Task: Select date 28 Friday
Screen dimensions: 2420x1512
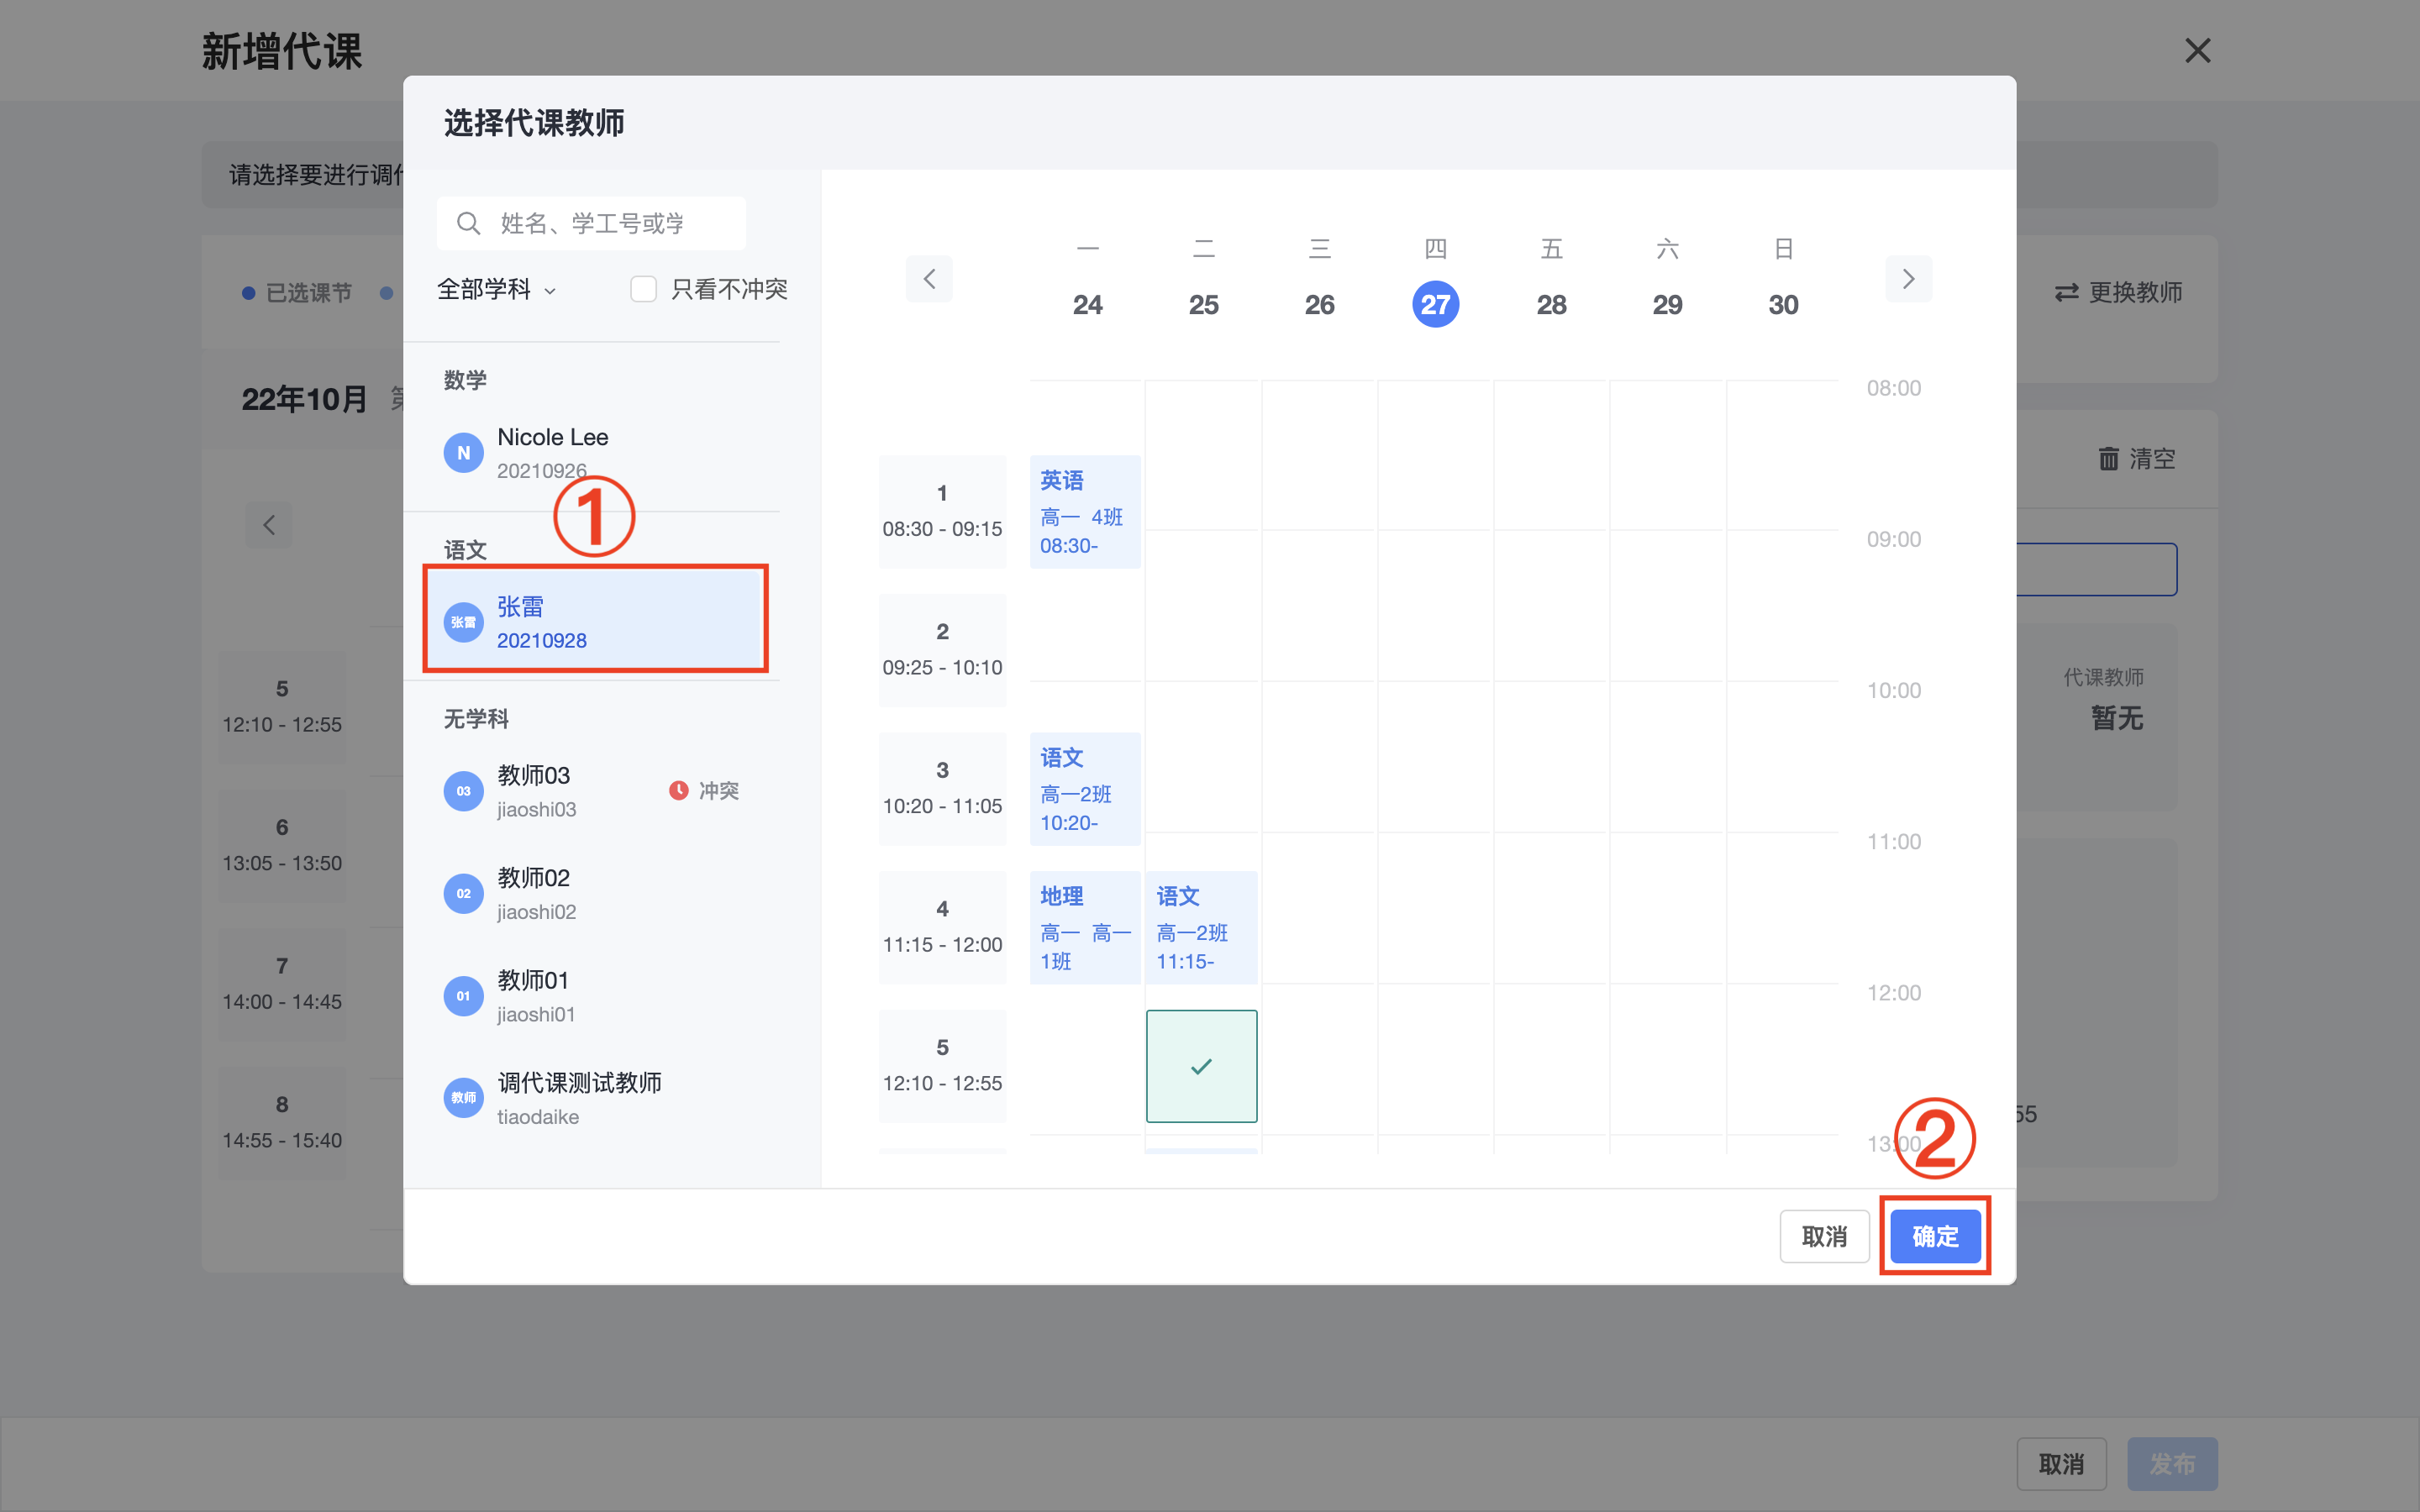Action: (x=1551, y=304)
